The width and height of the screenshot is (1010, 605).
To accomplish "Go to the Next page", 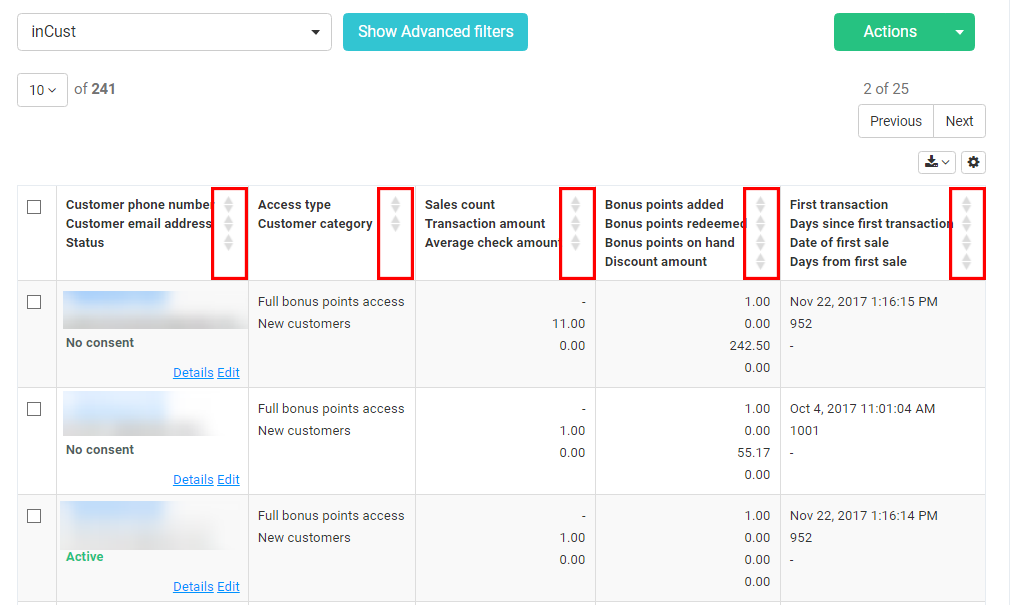I will coord(959,121).
